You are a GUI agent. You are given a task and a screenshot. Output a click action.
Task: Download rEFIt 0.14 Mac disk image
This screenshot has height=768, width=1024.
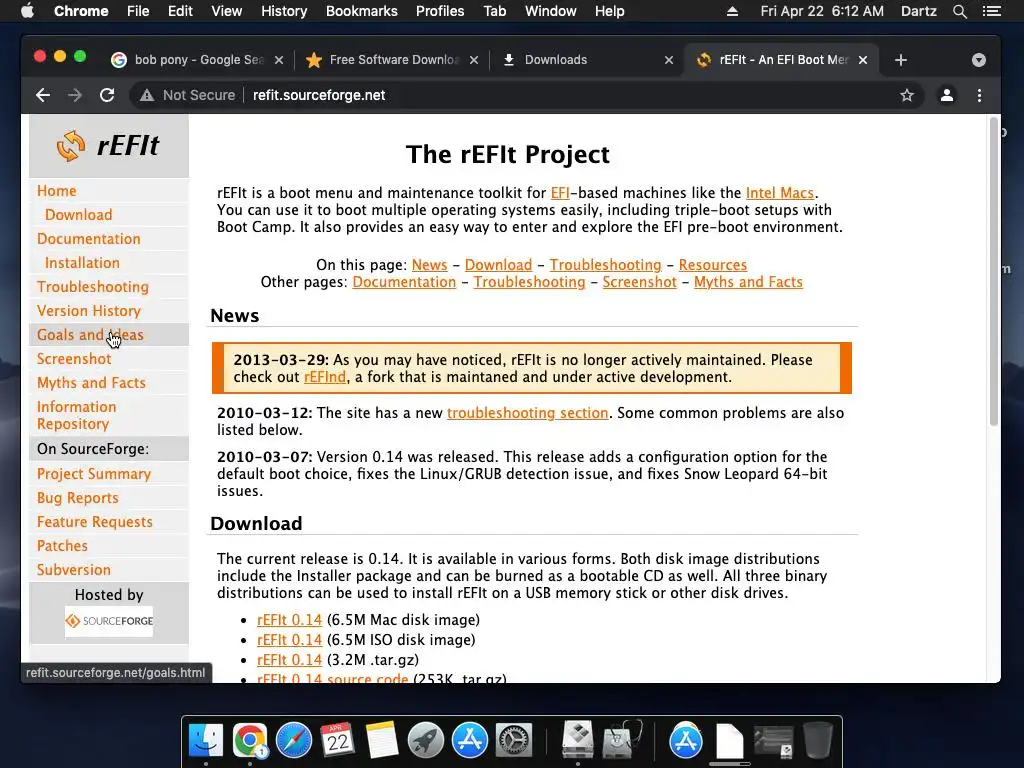[289, 620]
